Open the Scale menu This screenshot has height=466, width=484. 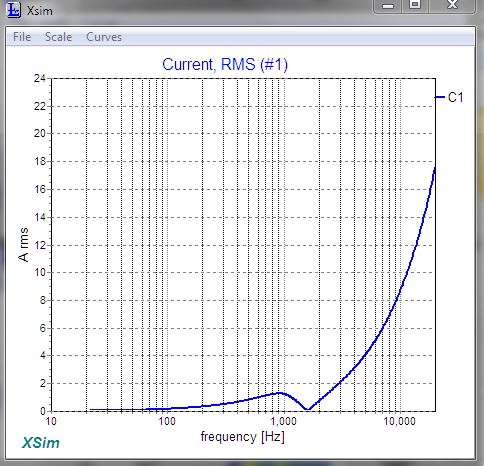pyautogui.click(x=58, y=37)
